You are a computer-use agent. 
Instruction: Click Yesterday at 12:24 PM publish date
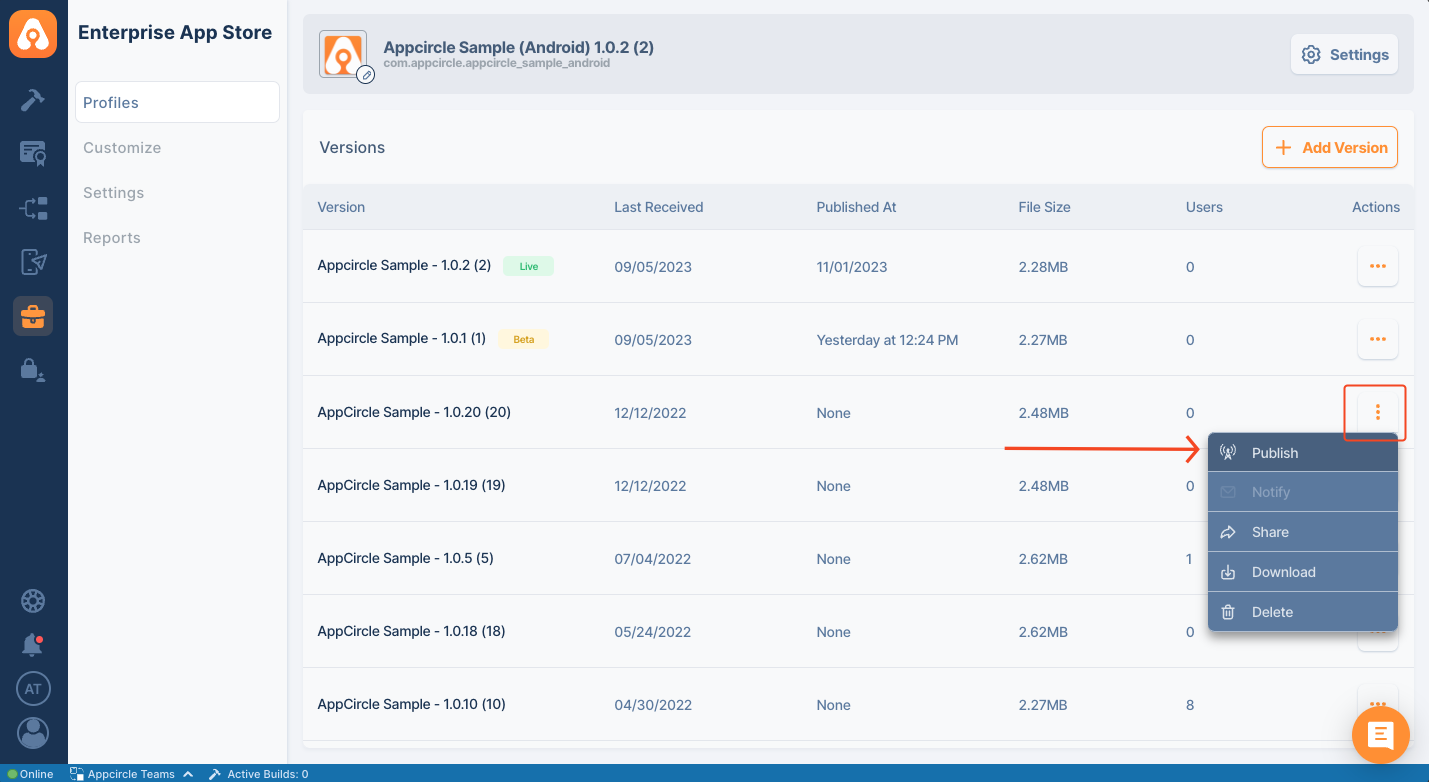coord(887,340)
